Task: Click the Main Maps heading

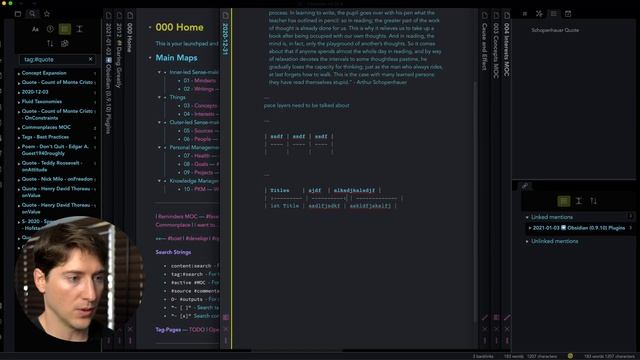Action: point(176,58)
